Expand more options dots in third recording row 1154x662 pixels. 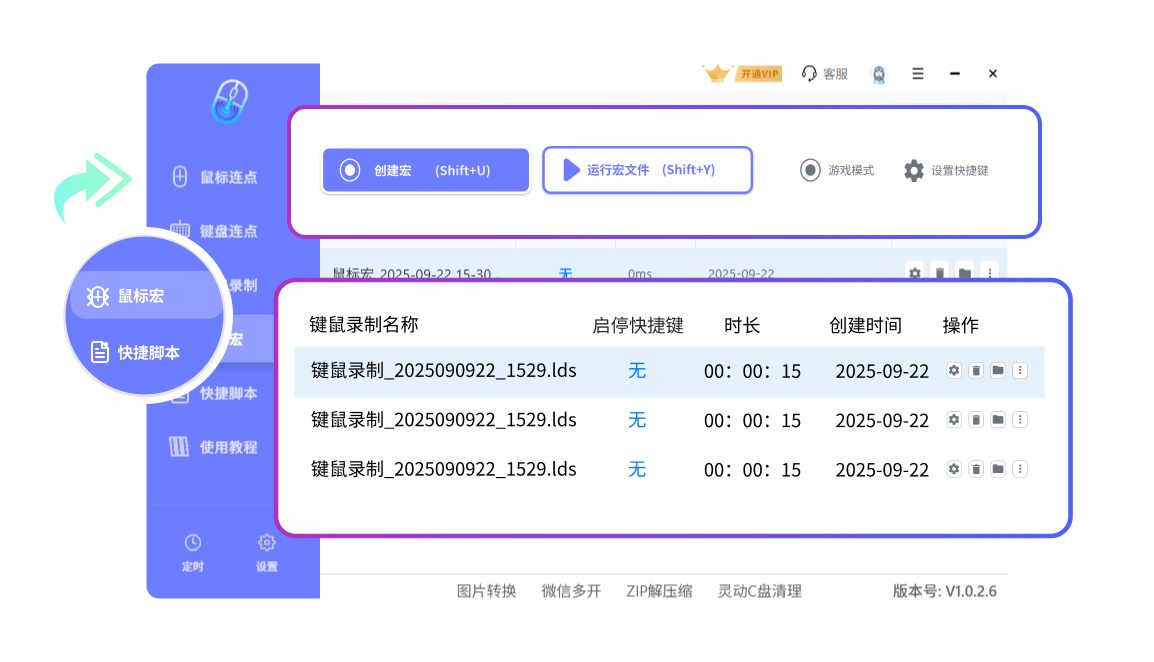[1020, 469]
